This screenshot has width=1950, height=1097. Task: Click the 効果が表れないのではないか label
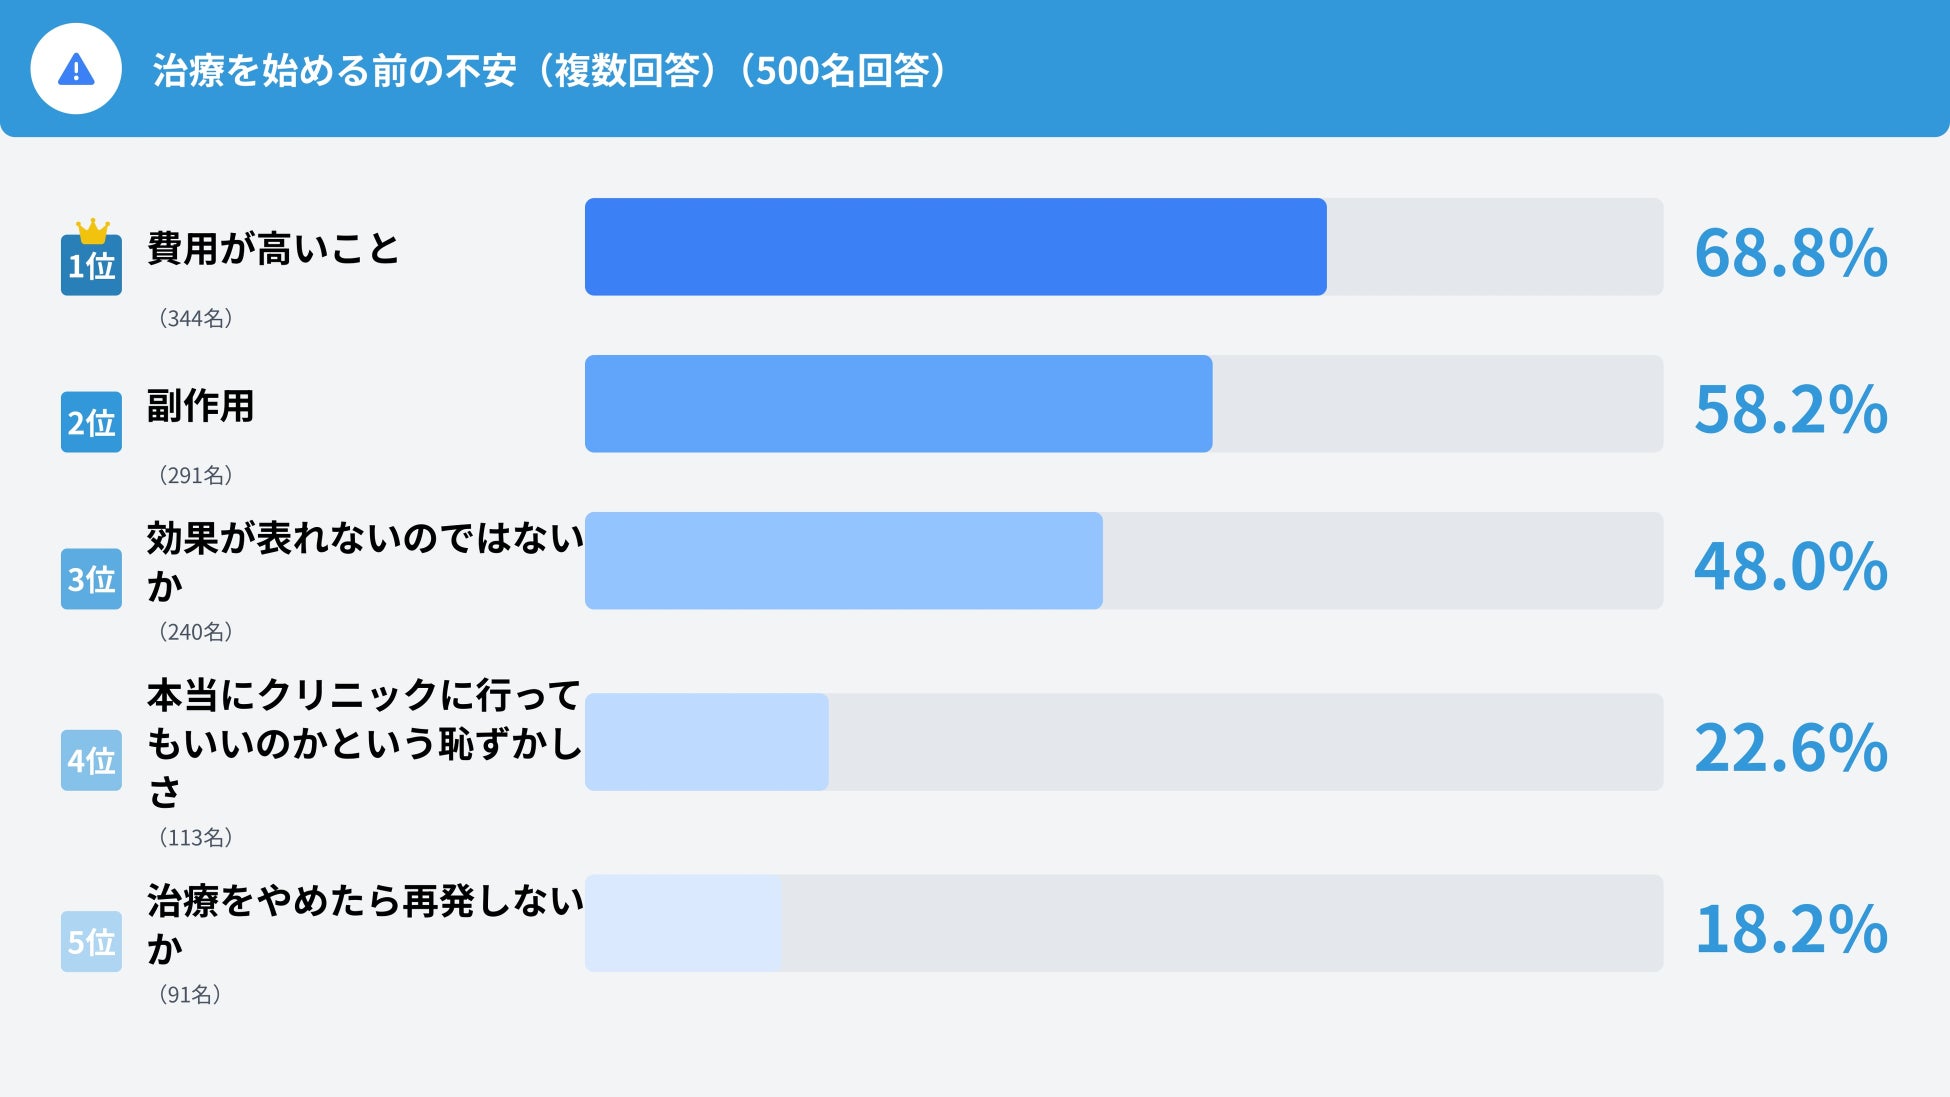[364, 561]
